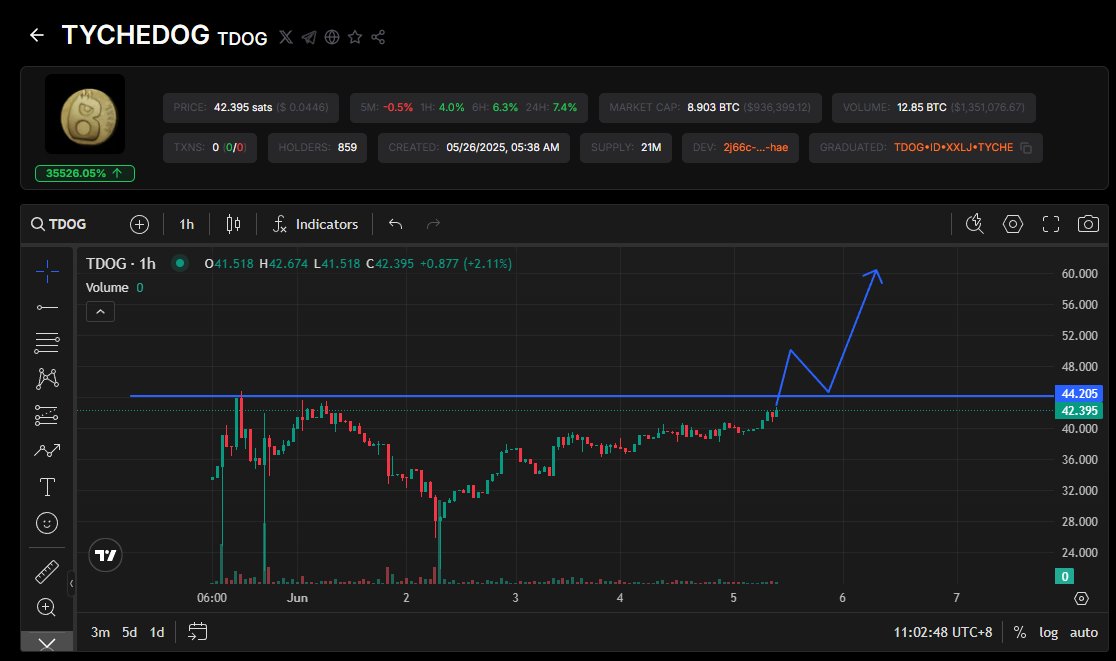Viewport: 1116px width, 661px height.
Task: Enter fullscreen mode for the chart
Action: click(x=1051, y=224)
